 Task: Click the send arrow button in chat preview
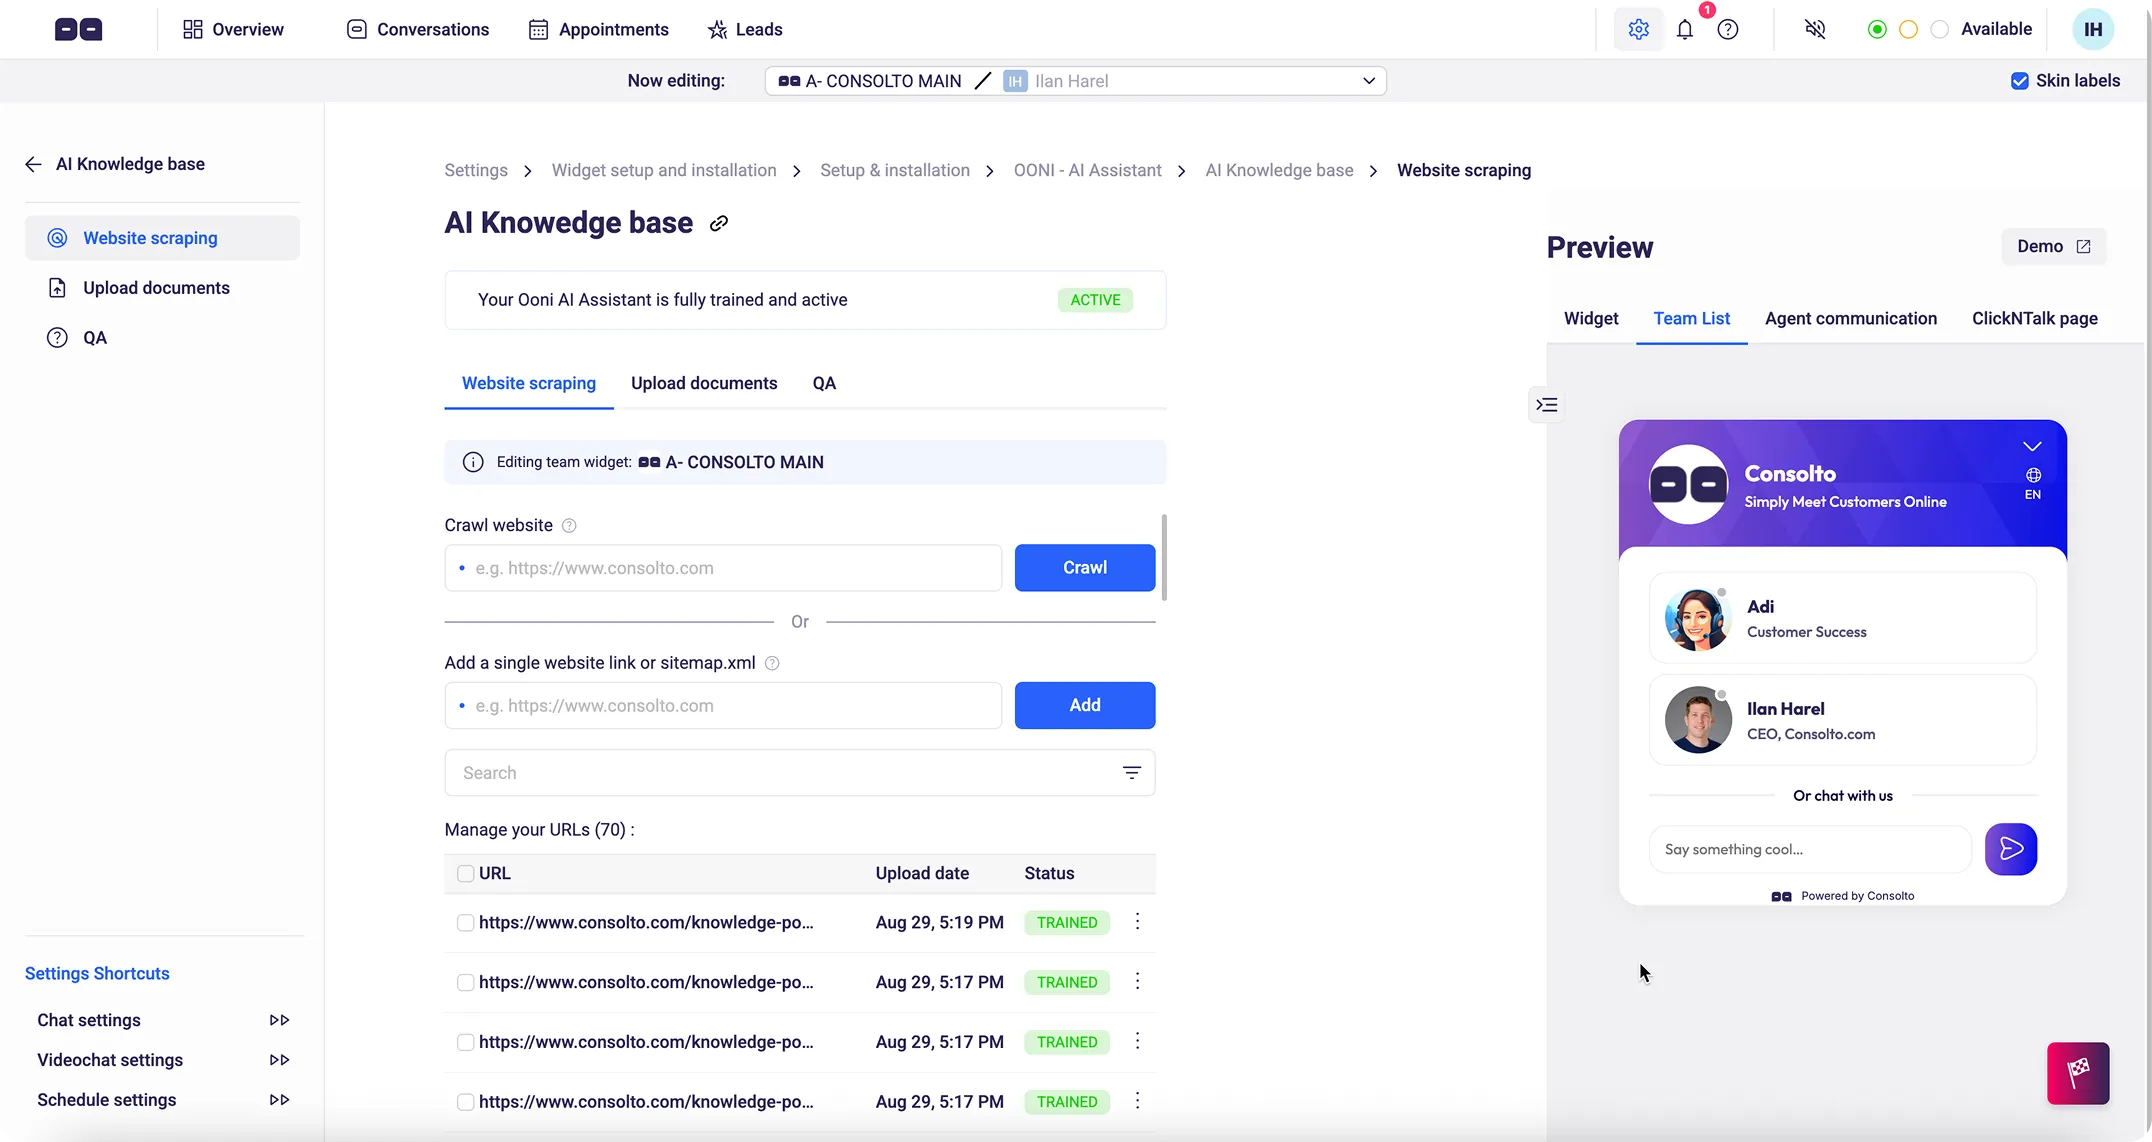[2011, 849]
